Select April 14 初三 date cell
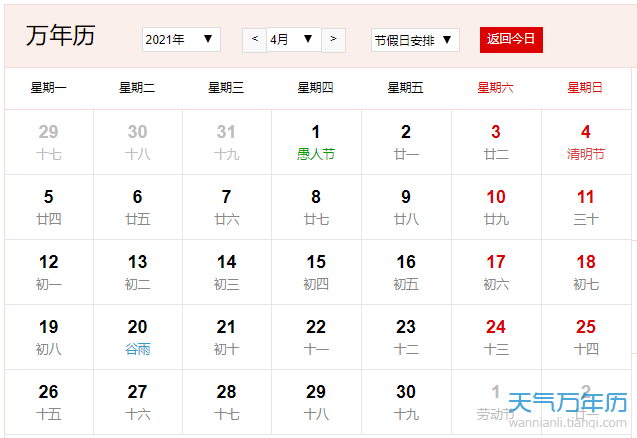This screenshot has height=438, width=637. point(227,272)
